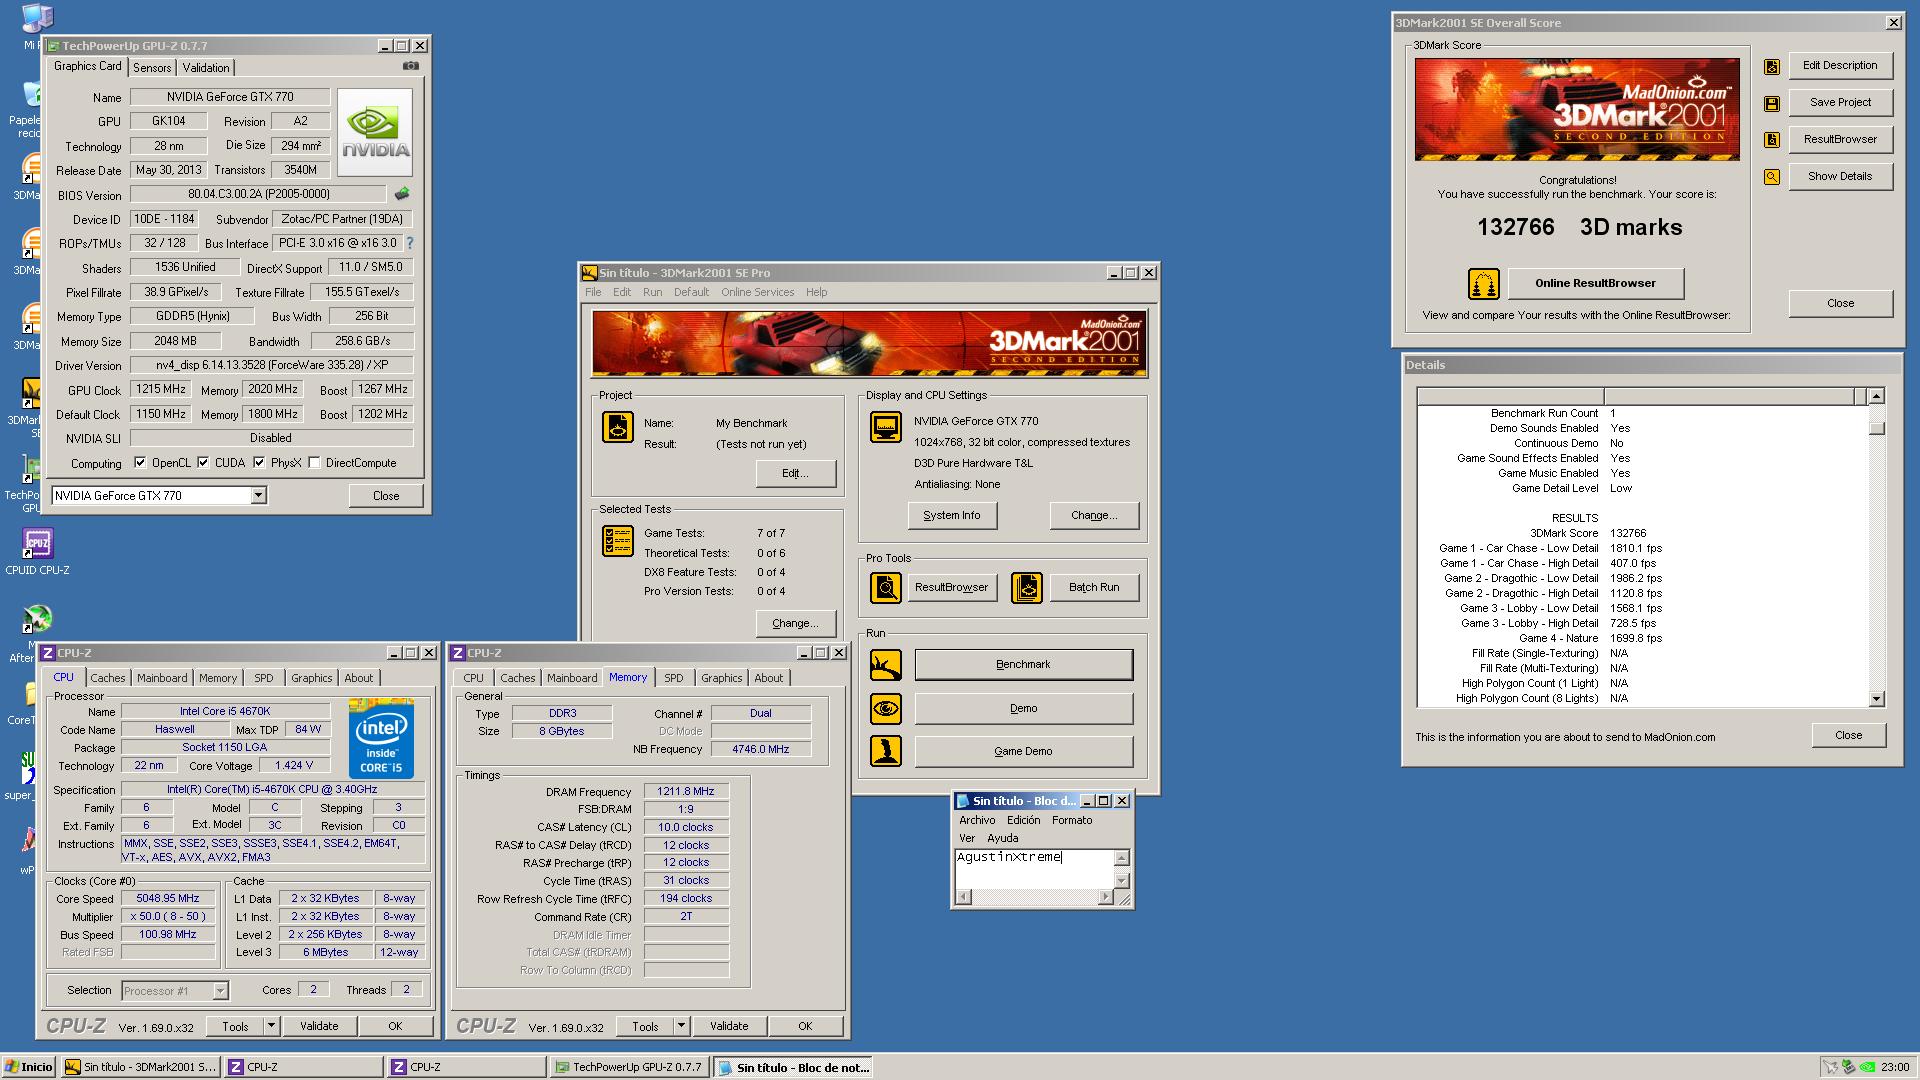Switch to 3DMark2001 taskbar button
The height and width of the screenshot is (1080, 1920).
click(x=141, y=1067)
